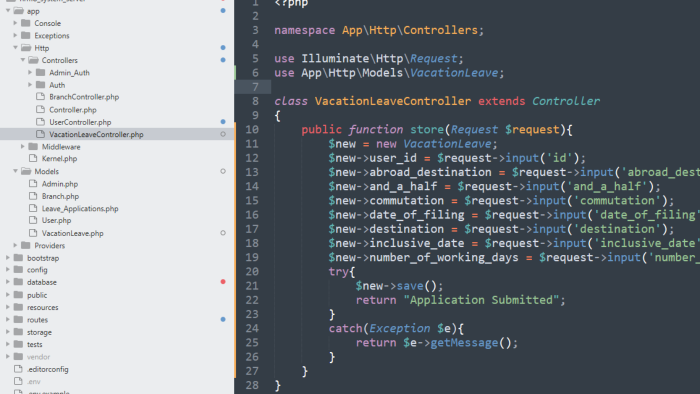Click the Providers folder icon

click(x=26, y=245)
